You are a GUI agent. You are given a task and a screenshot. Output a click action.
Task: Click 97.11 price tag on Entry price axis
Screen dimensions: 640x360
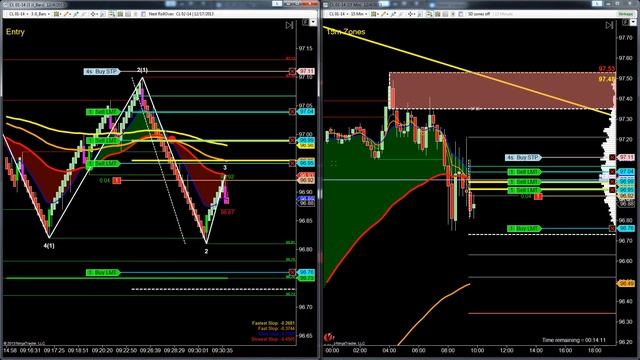pos(306,71)
